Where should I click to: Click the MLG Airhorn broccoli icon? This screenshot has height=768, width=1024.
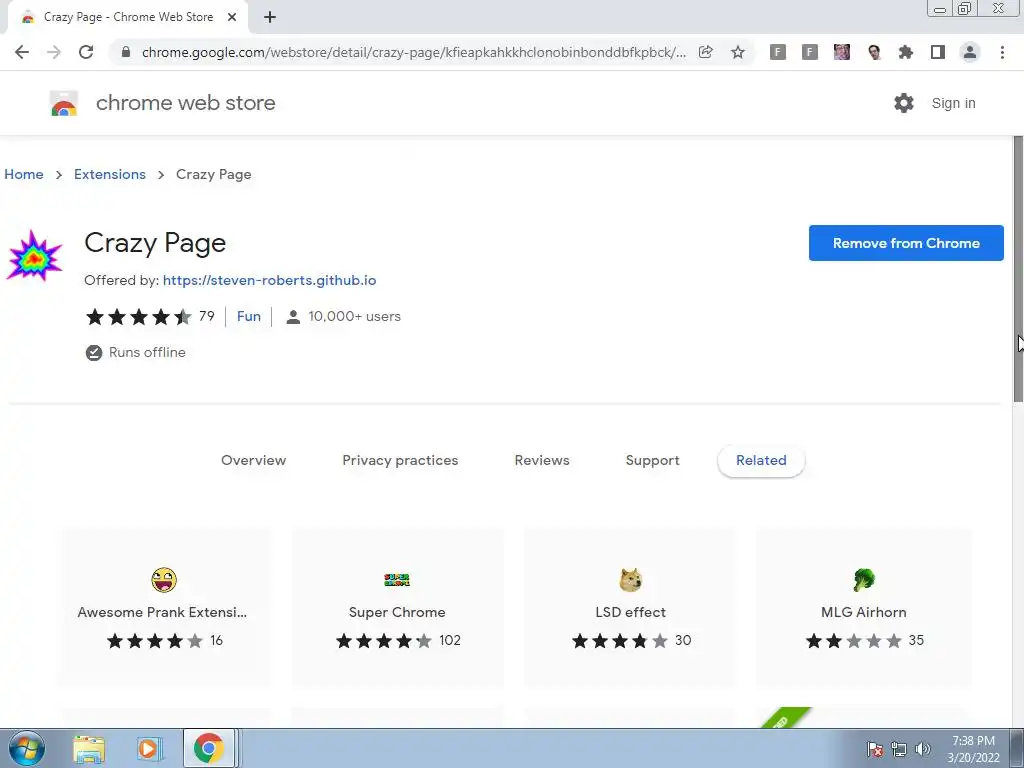click(863, 580)
